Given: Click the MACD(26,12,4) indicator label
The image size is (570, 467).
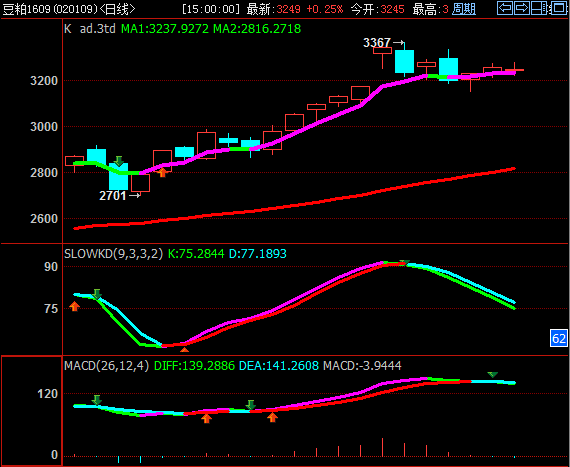Looking at the screenshot, I should click(107, 366).
